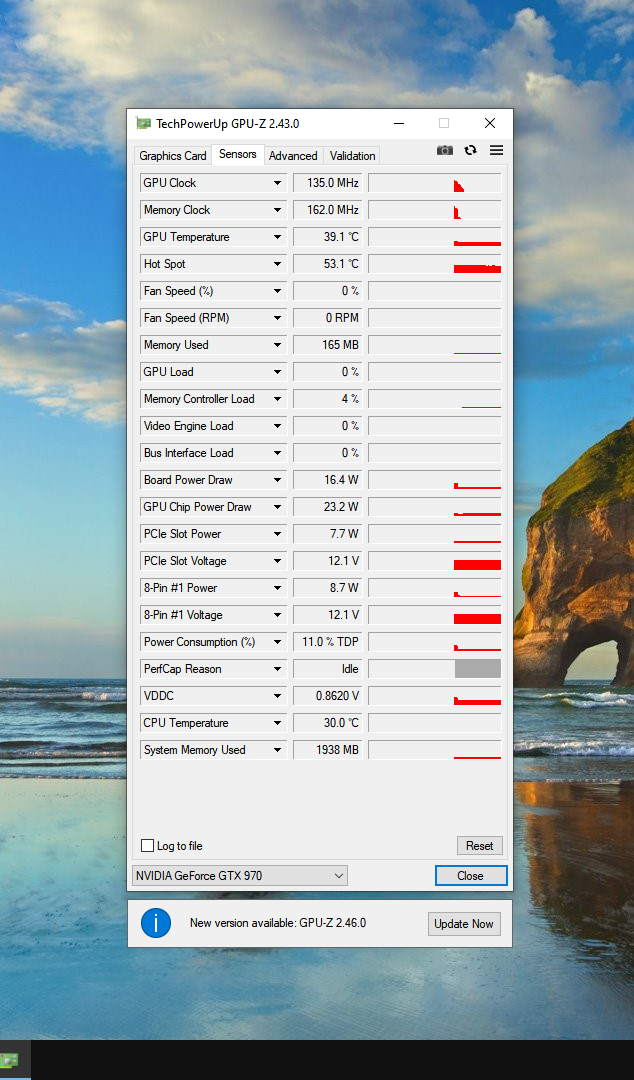
Task: Open the Memory Clock sensor dropdown
Action: coord(277,210)
